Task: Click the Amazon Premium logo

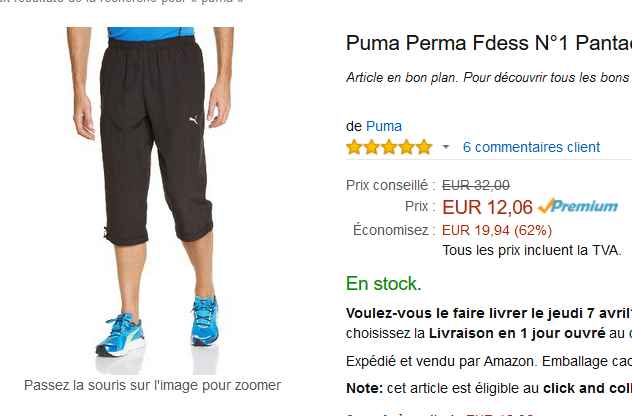Action: click(x=577, y=206)
